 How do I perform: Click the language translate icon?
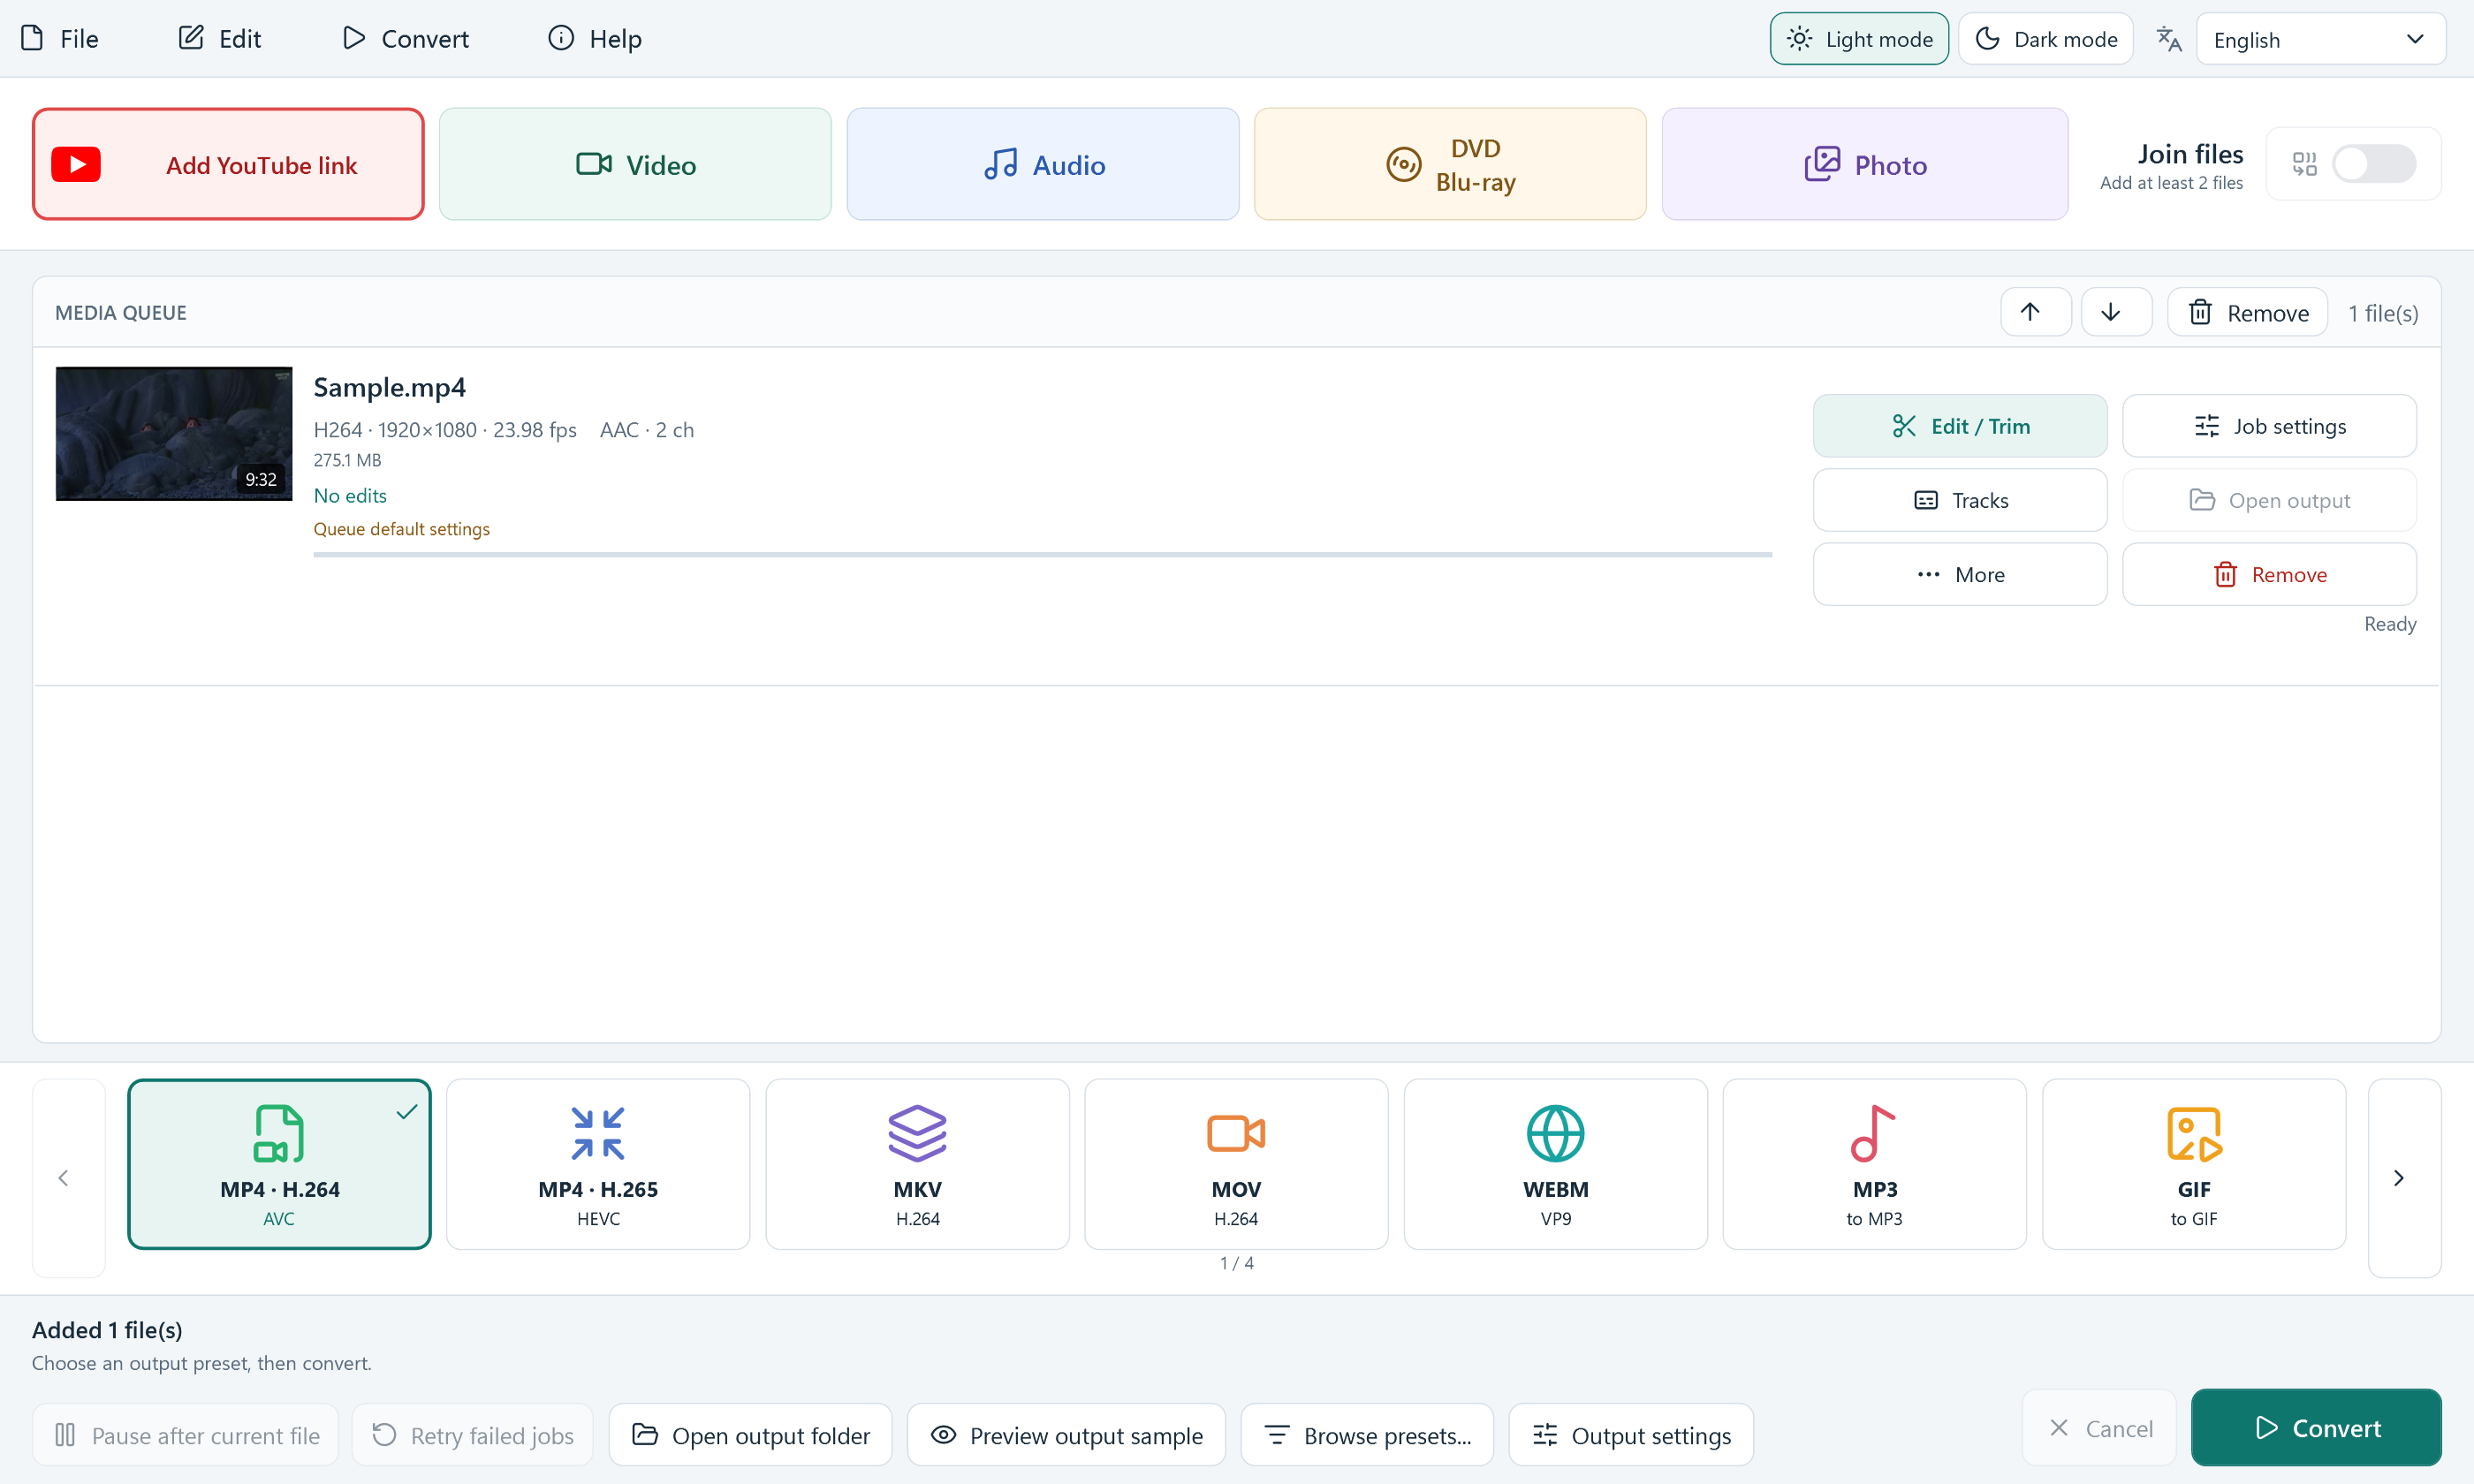point(2168,39)
